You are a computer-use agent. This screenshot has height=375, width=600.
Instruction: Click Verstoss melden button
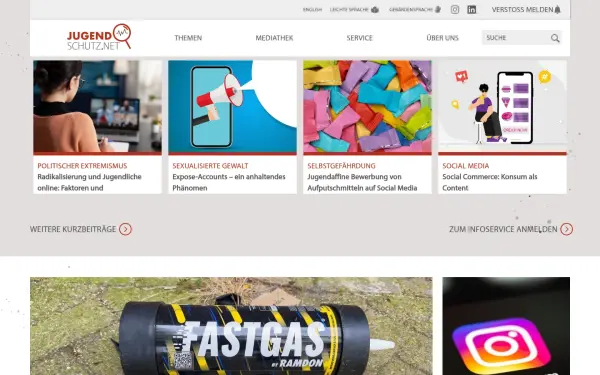(526, 10)
